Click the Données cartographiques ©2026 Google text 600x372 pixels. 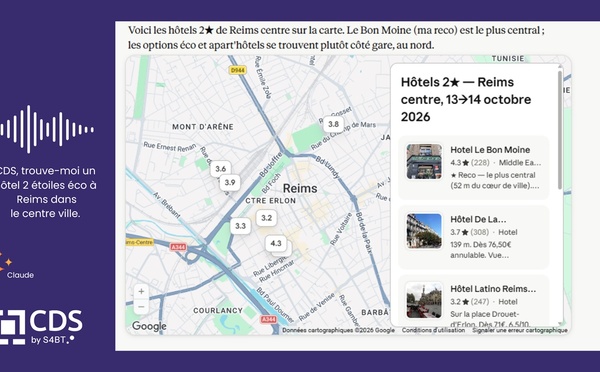339,330
